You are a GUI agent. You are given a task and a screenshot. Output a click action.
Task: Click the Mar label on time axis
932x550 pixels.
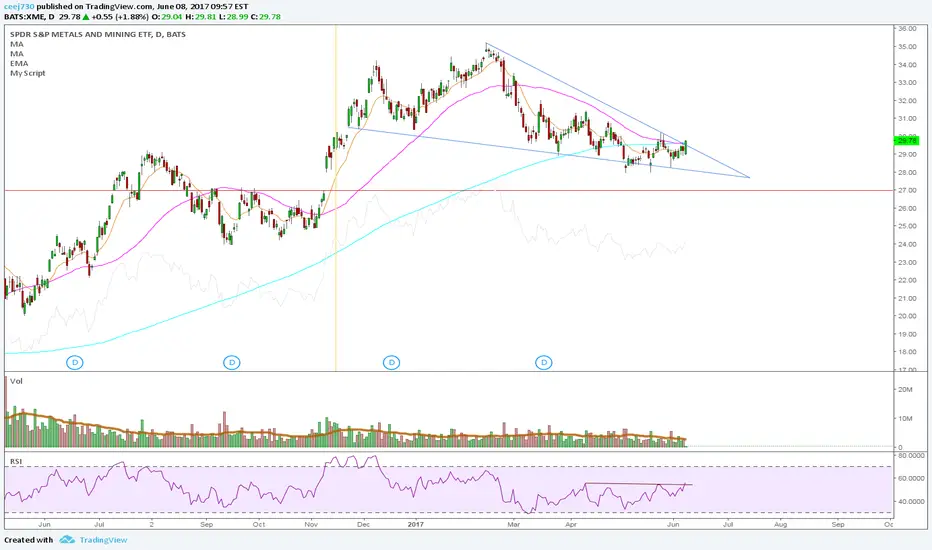514,524
